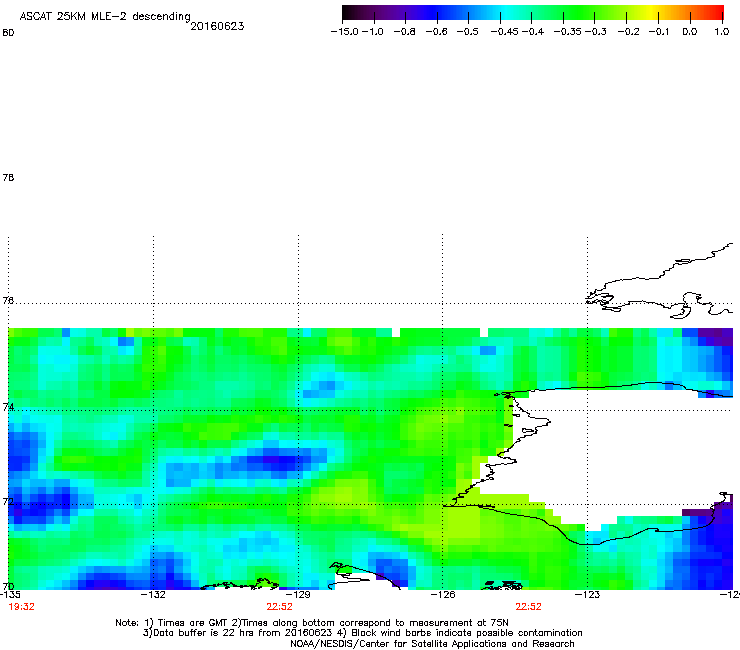Click the latitude label '80'
The image size is (740, 650).
tap(8, 33)
